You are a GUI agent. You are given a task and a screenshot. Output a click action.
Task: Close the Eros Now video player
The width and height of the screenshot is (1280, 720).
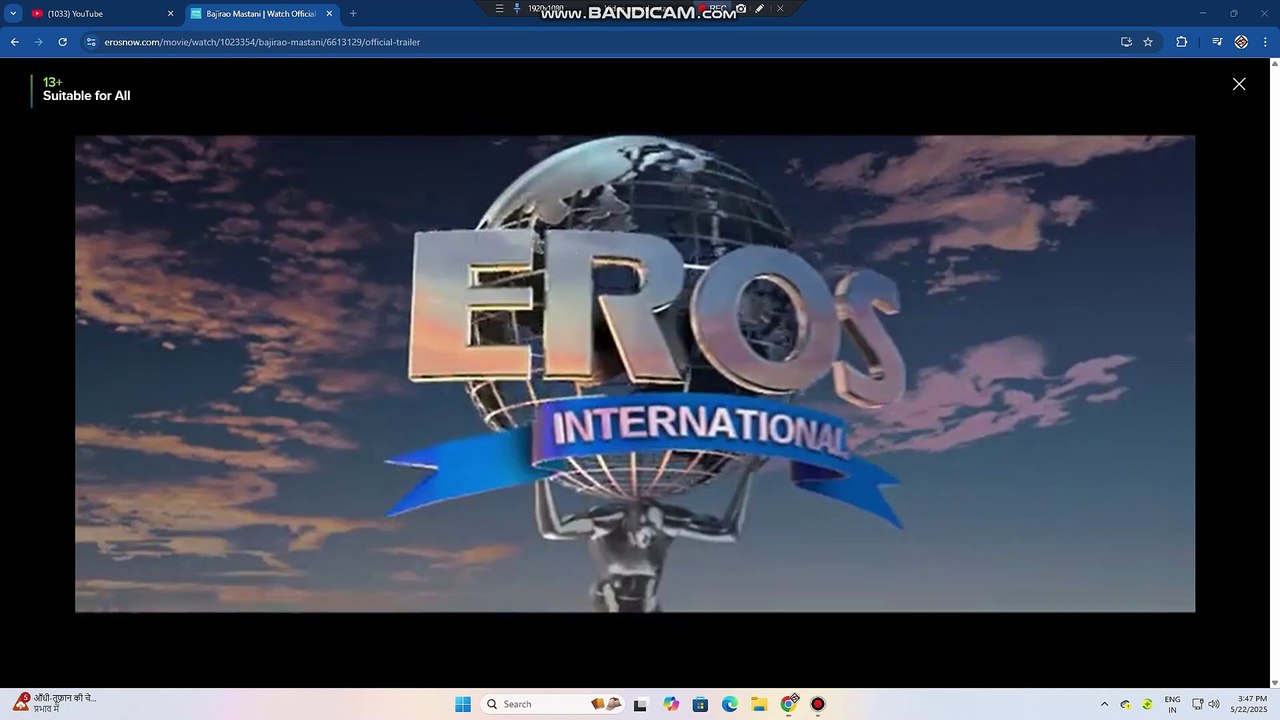(1239, 84)
